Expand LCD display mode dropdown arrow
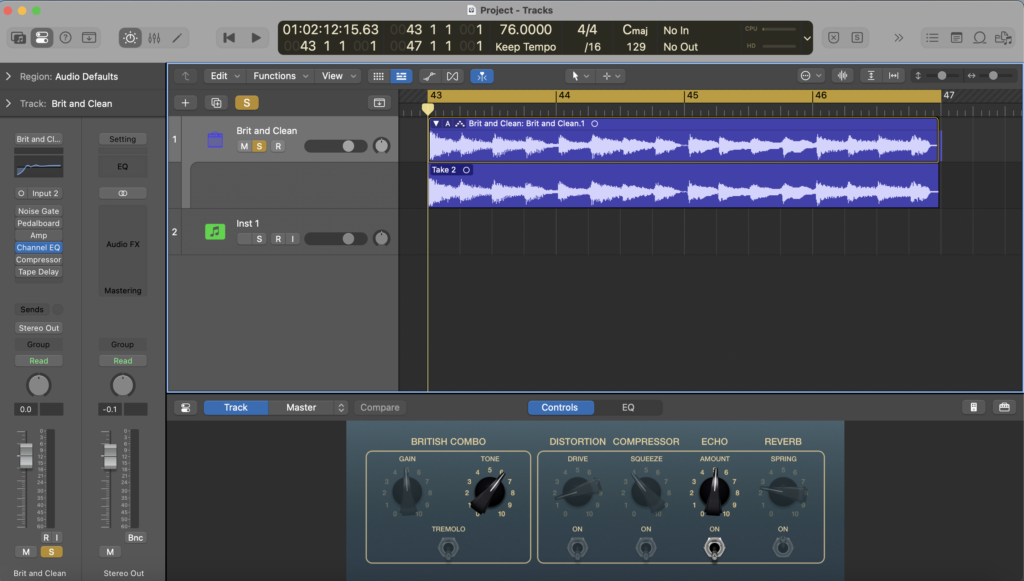 807,38
